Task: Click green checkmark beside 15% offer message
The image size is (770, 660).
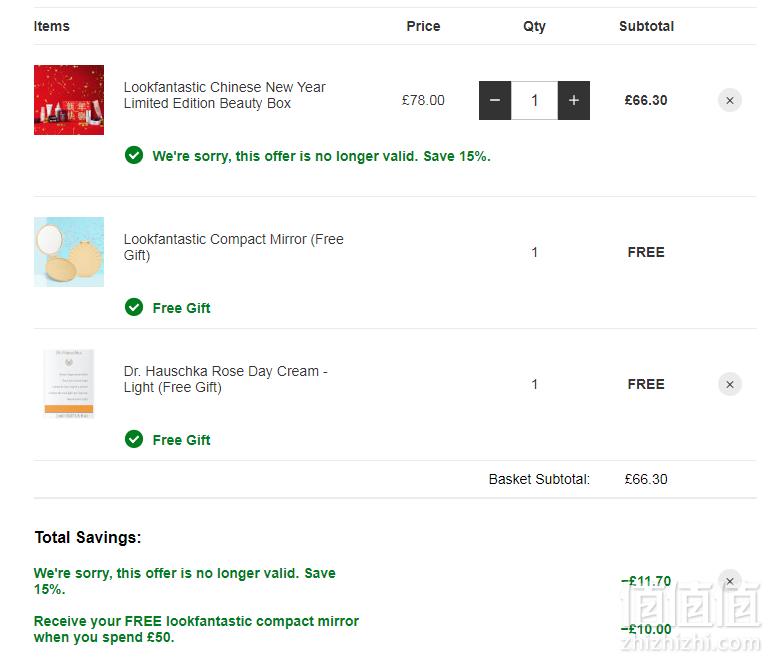Action: tap(134, 155)
